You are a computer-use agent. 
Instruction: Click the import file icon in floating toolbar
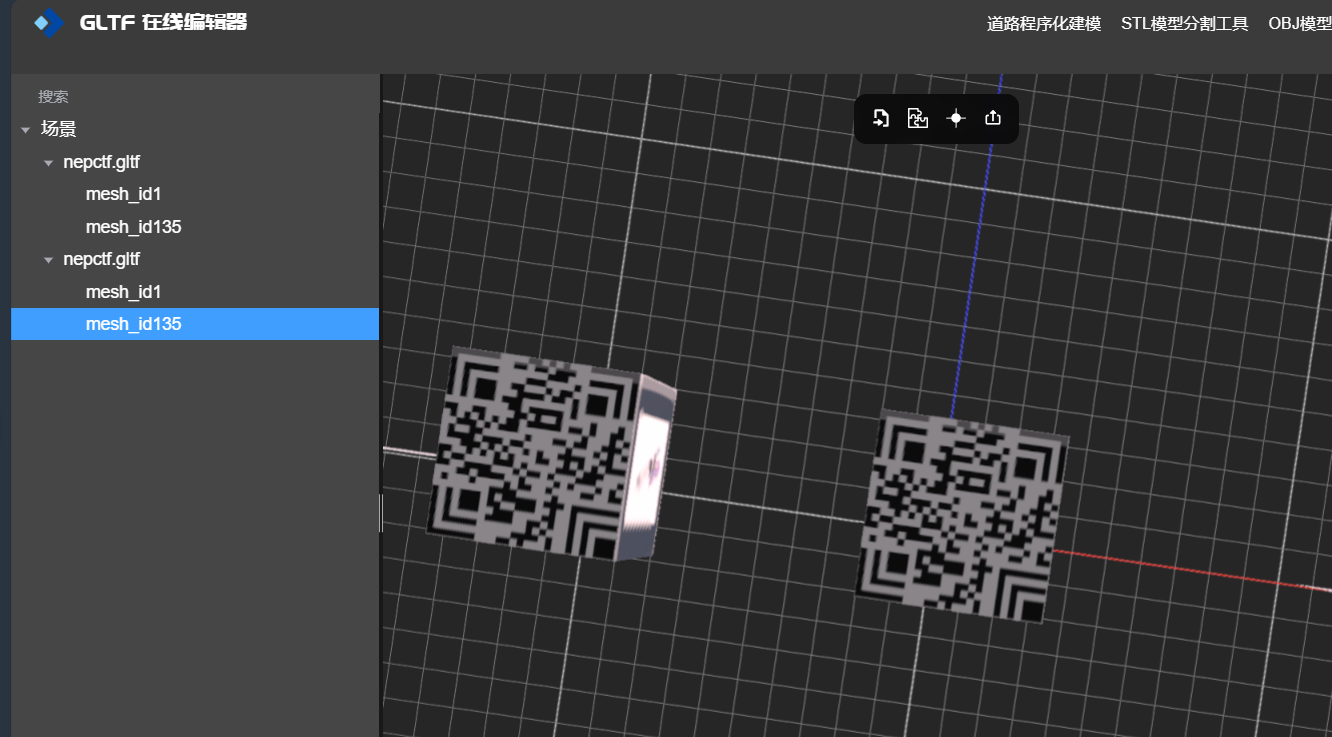coord(881,118)
